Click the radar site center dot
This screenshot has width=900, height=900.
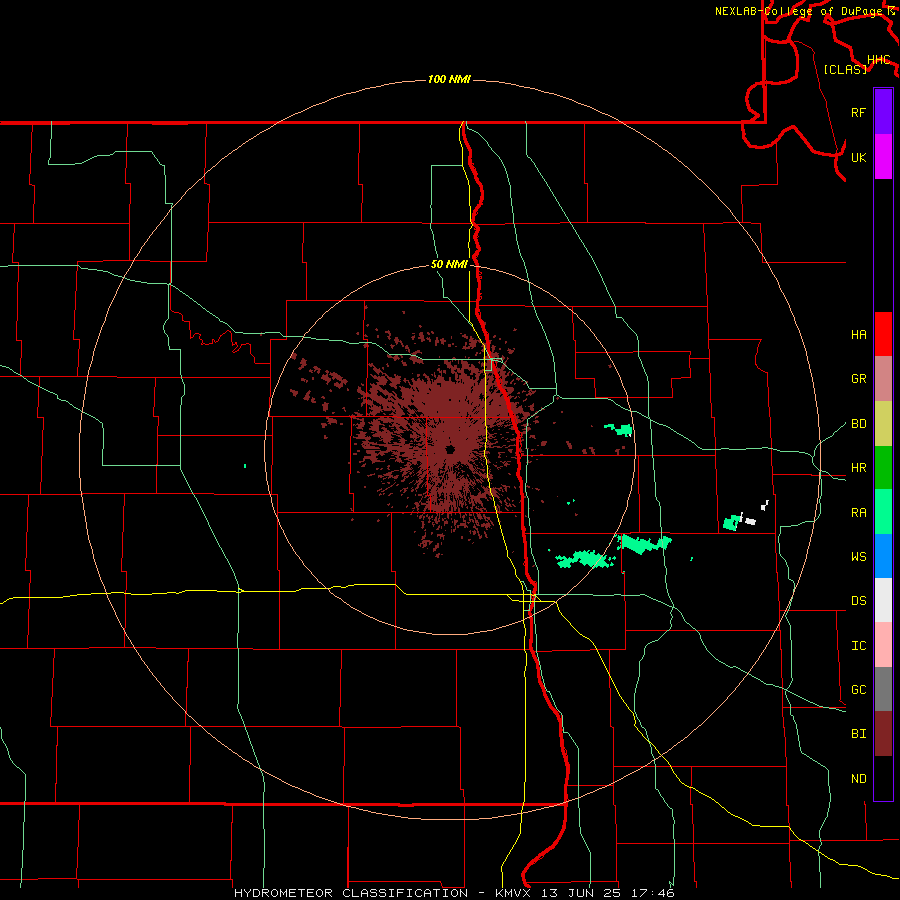coord(450,449)
